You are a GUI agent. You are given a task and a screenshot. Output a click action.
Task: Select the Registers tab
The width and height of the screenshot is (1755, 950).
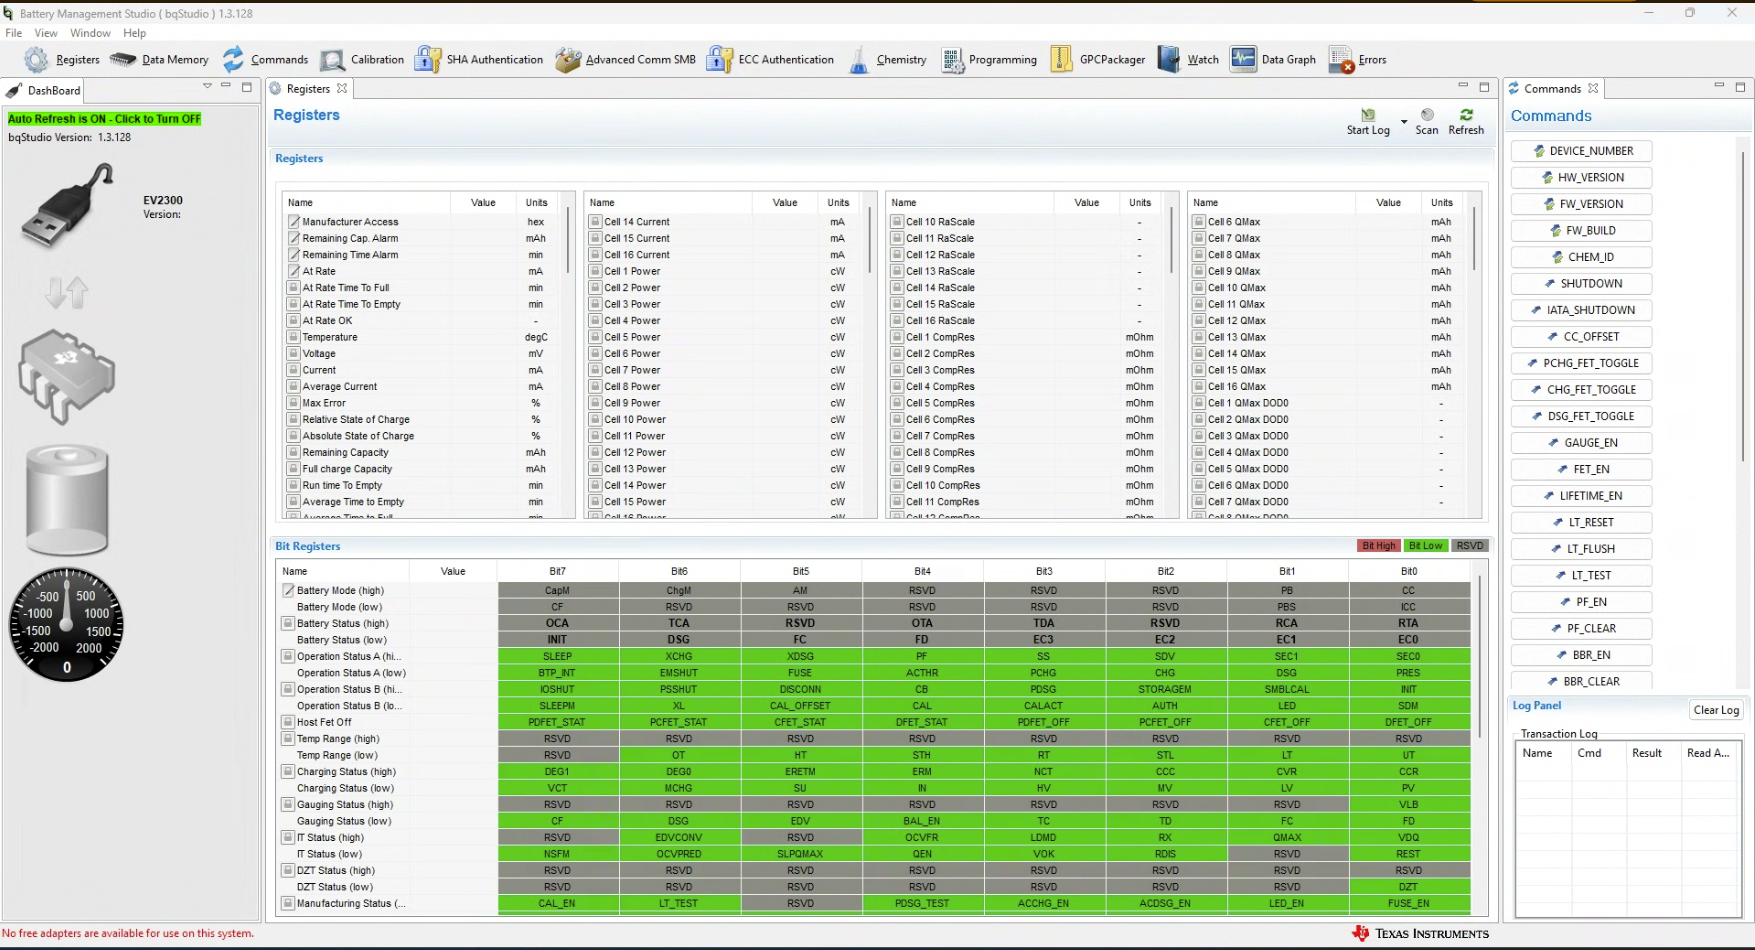point(308,89)
